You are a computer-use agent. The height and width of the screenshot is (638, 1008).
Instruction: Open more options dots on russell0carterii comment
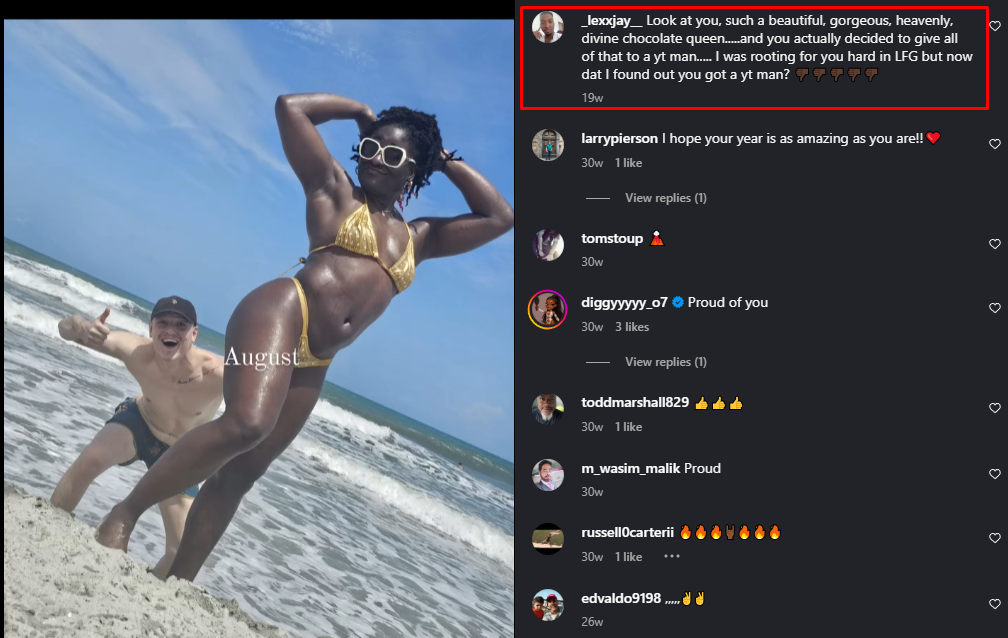pos(672,556)
